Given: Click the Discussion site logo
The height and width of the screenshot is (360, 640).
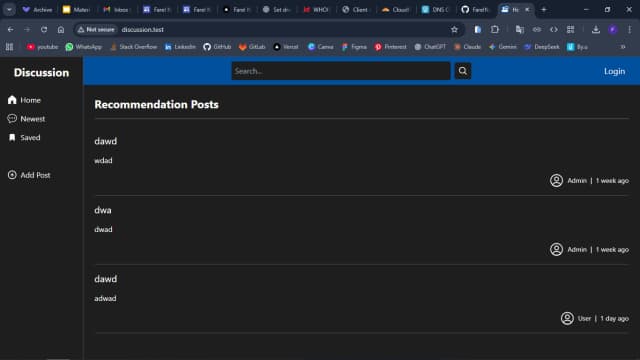Looking at the screenshot, I should pos(41,73).
